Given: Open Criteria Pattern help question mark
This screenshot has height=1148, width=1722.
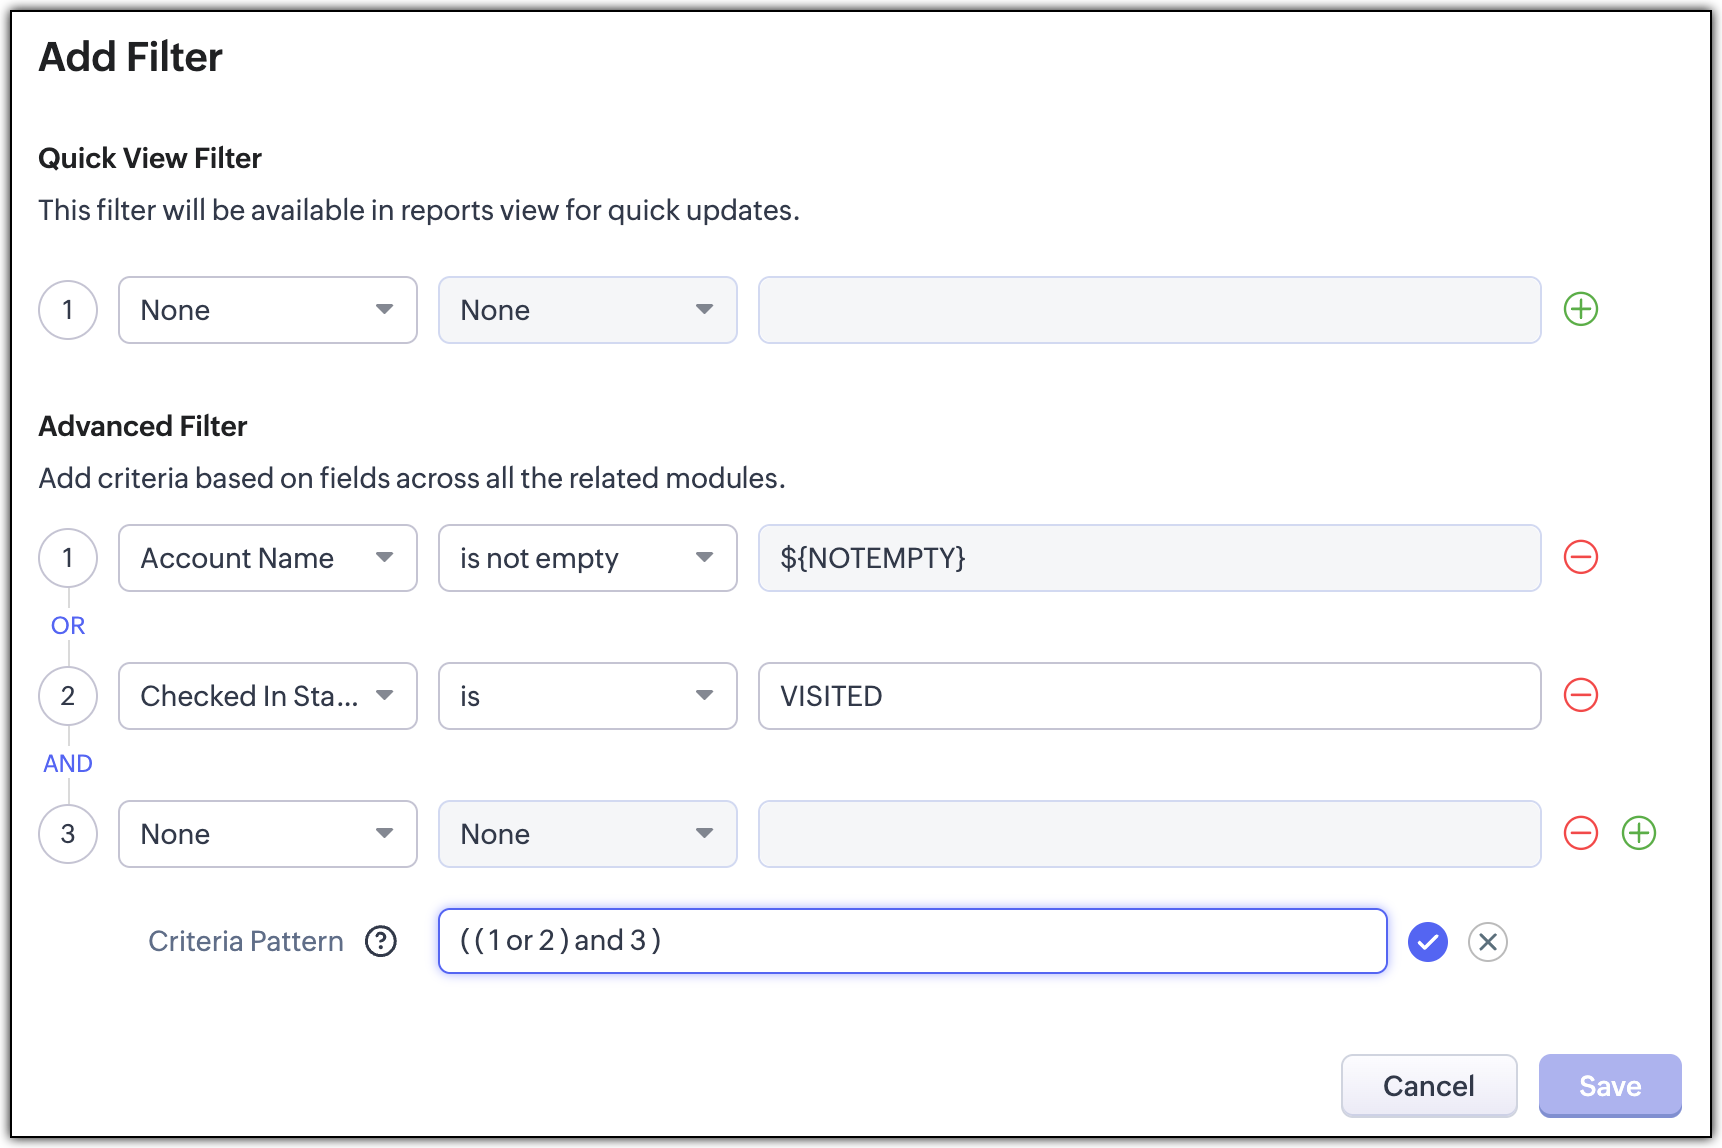Looking at the screenshot, I should 380,942.
